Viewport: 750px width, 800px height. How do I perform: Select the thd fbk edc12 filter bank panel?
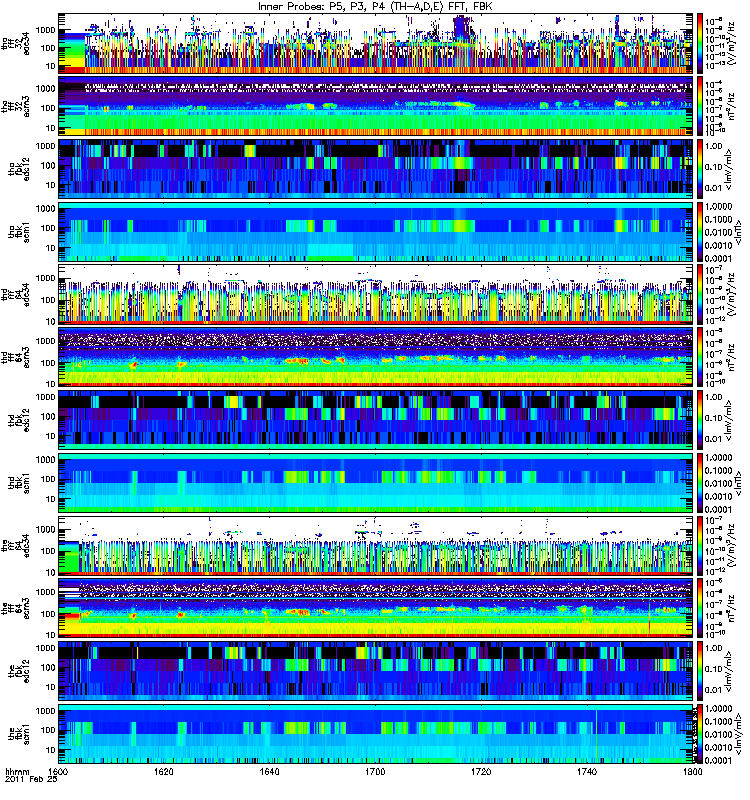tap(376, 420)
